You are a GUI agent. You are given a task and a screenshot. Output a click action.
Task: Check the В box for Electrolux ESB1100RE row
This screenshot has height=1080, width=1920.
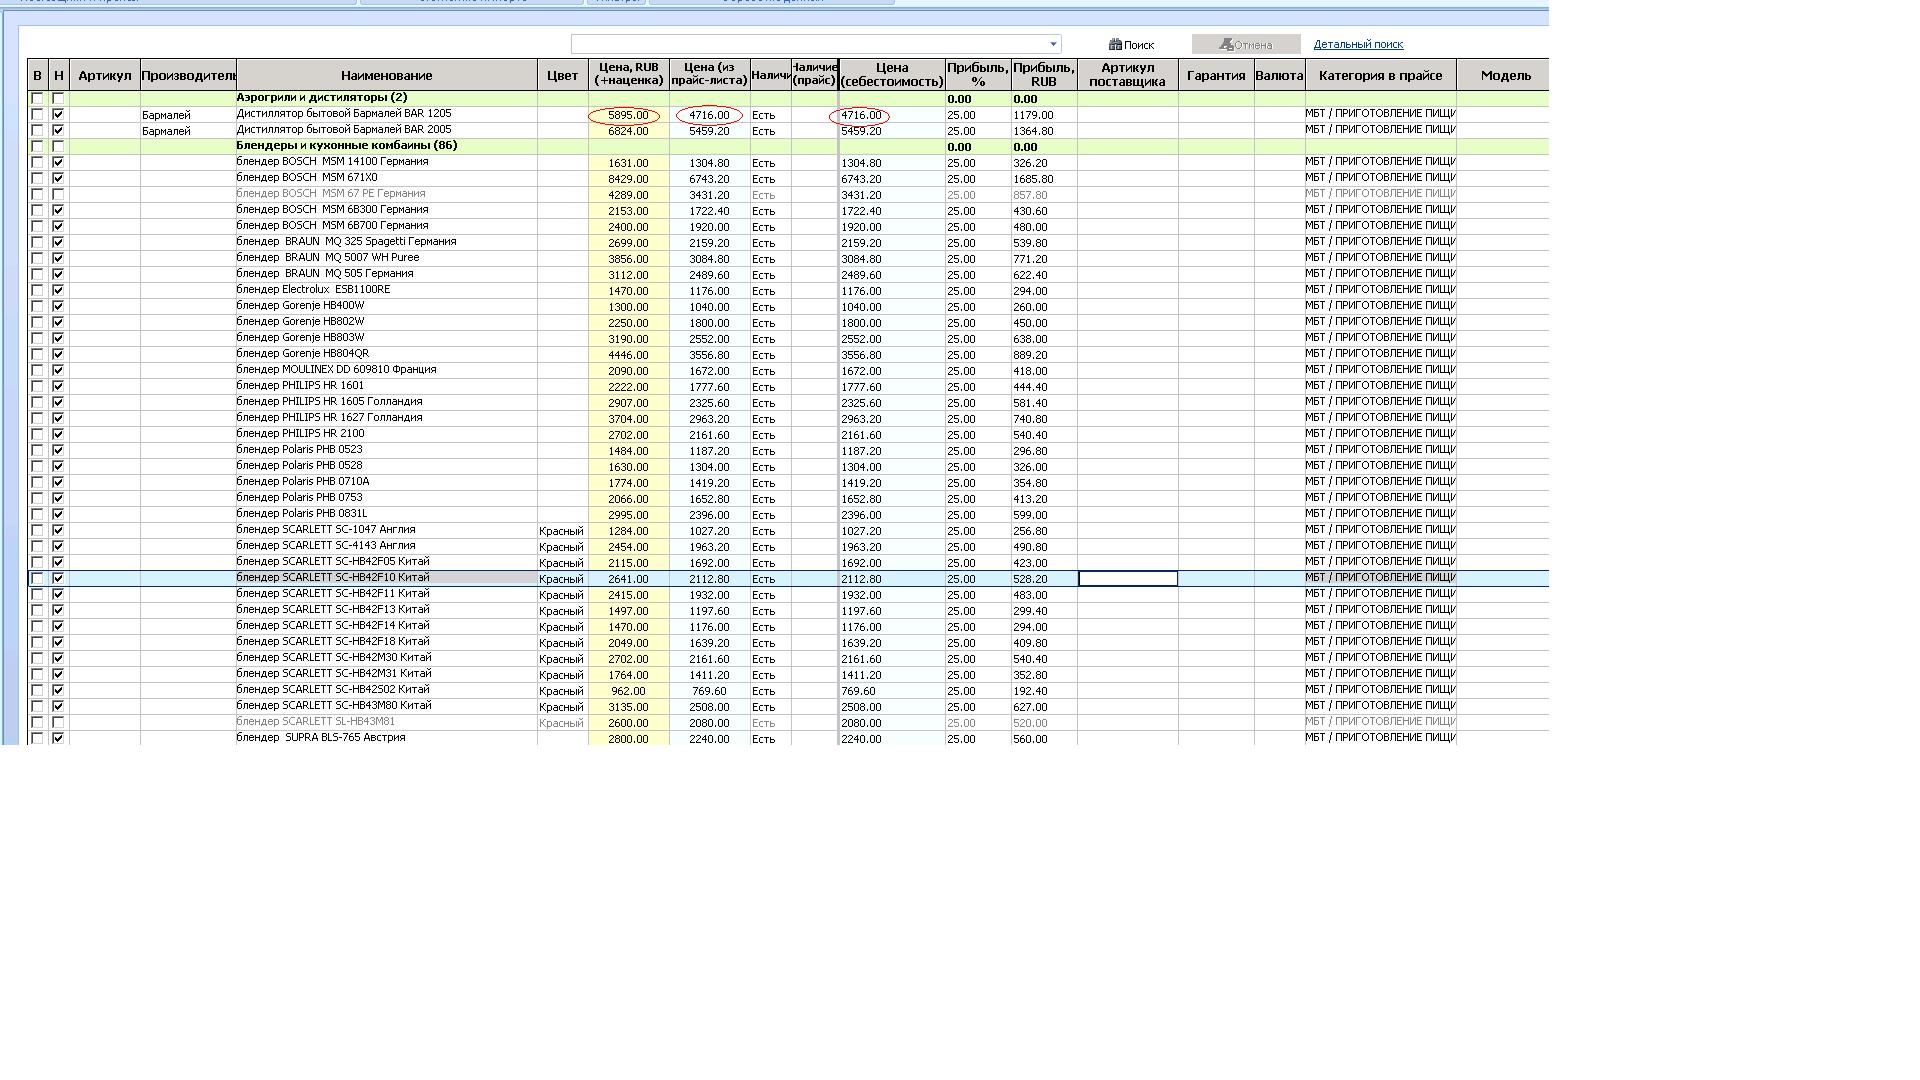tap(37, 291)
